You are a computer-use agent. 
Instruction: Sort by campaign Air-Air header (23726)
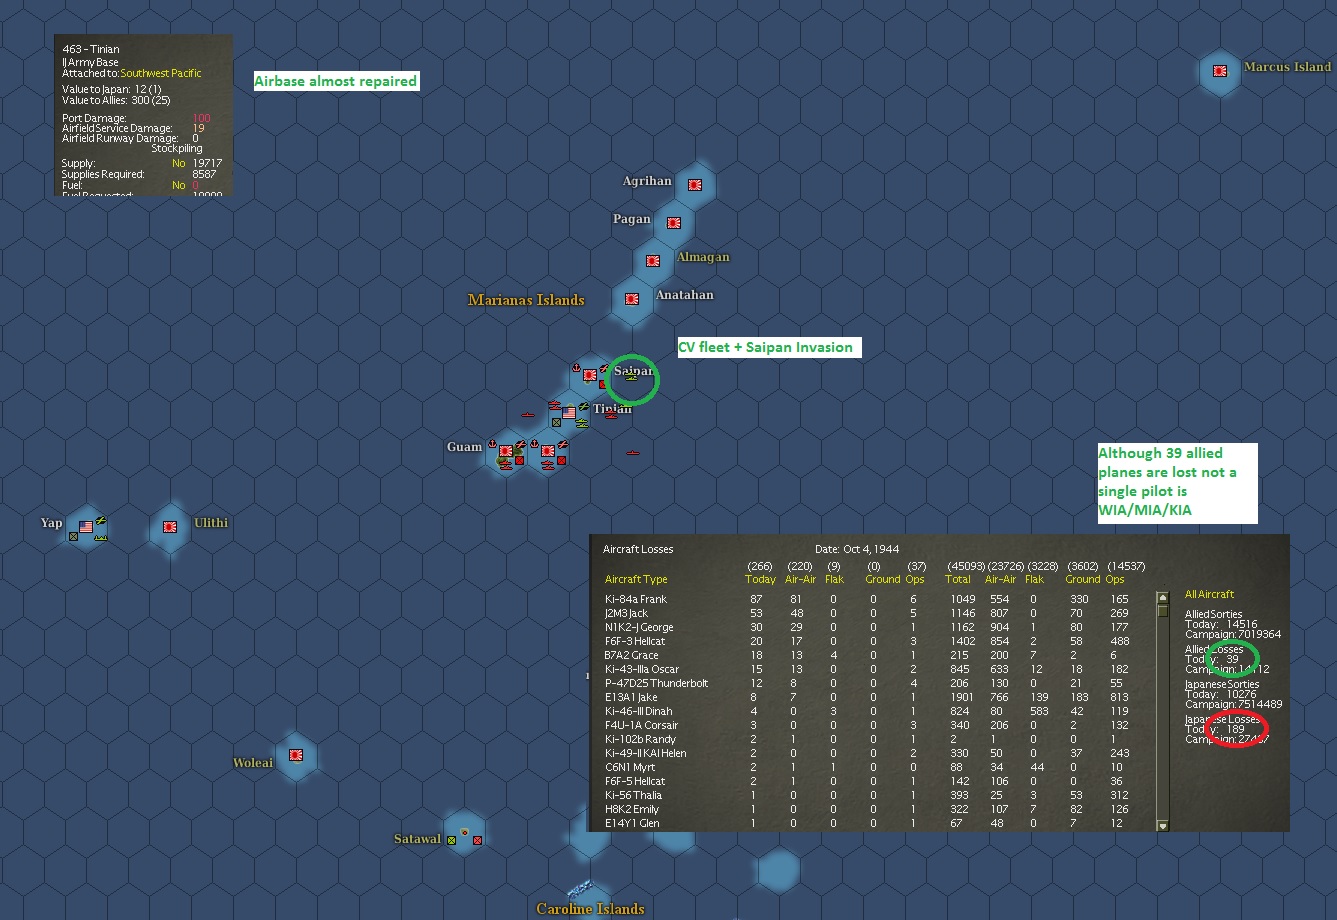click(1000, 579)
